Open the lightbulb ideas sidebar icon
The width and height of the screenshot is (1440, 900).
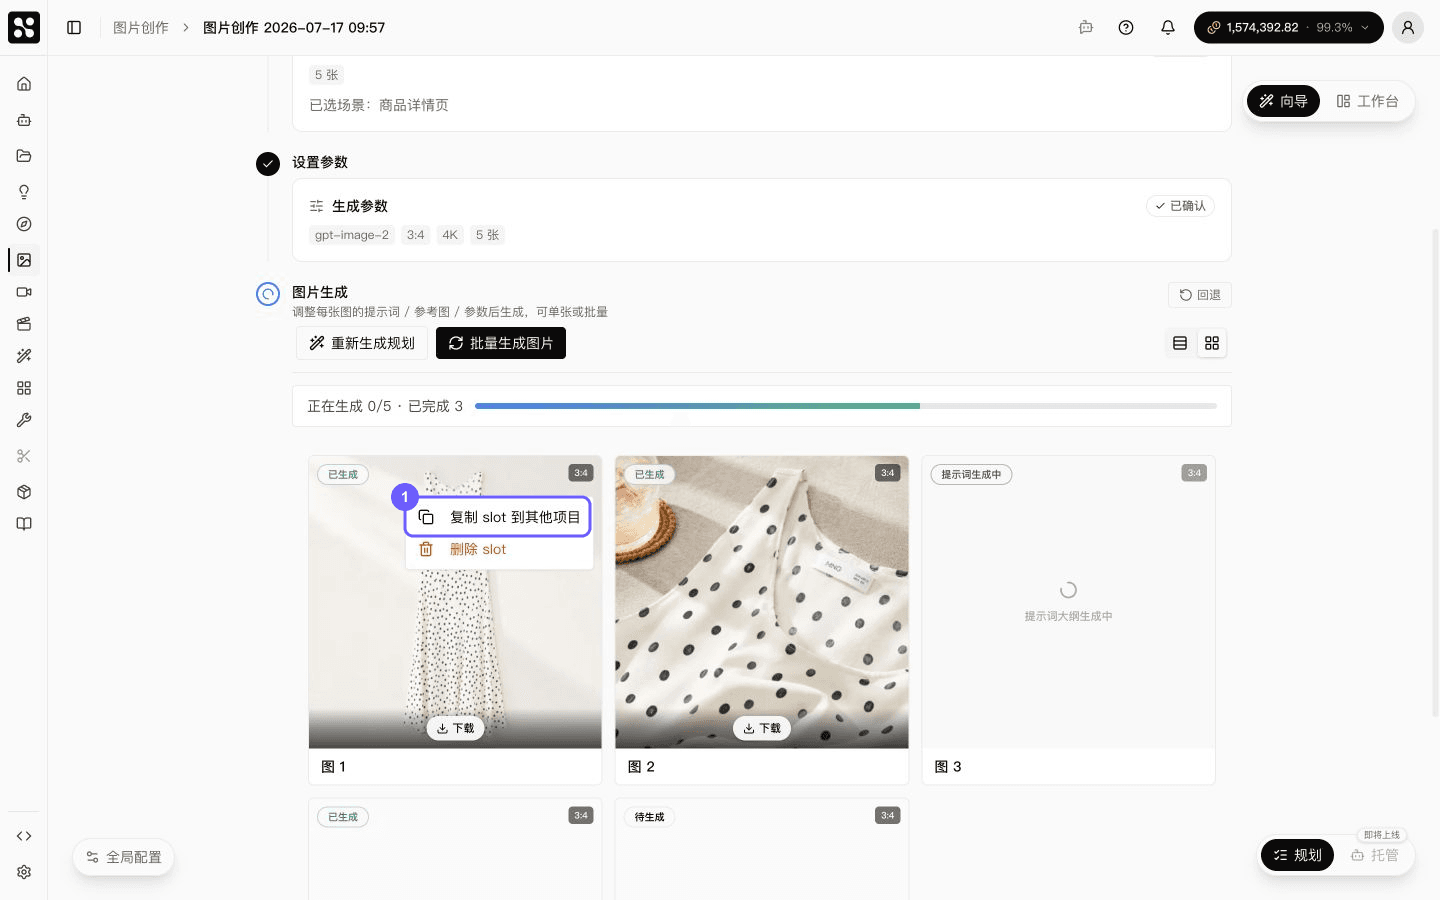click(24, 192)
